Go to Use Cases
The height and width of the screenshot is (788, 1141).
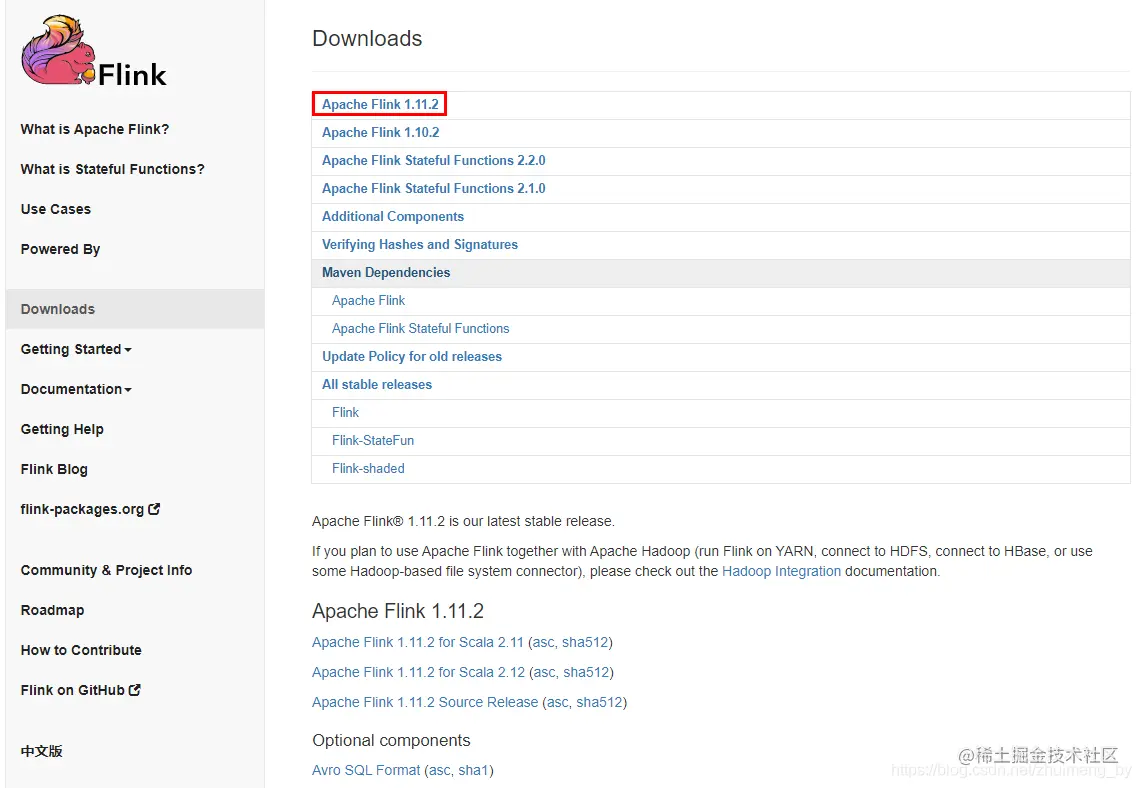pyautogui.click(x=55, y=209)
